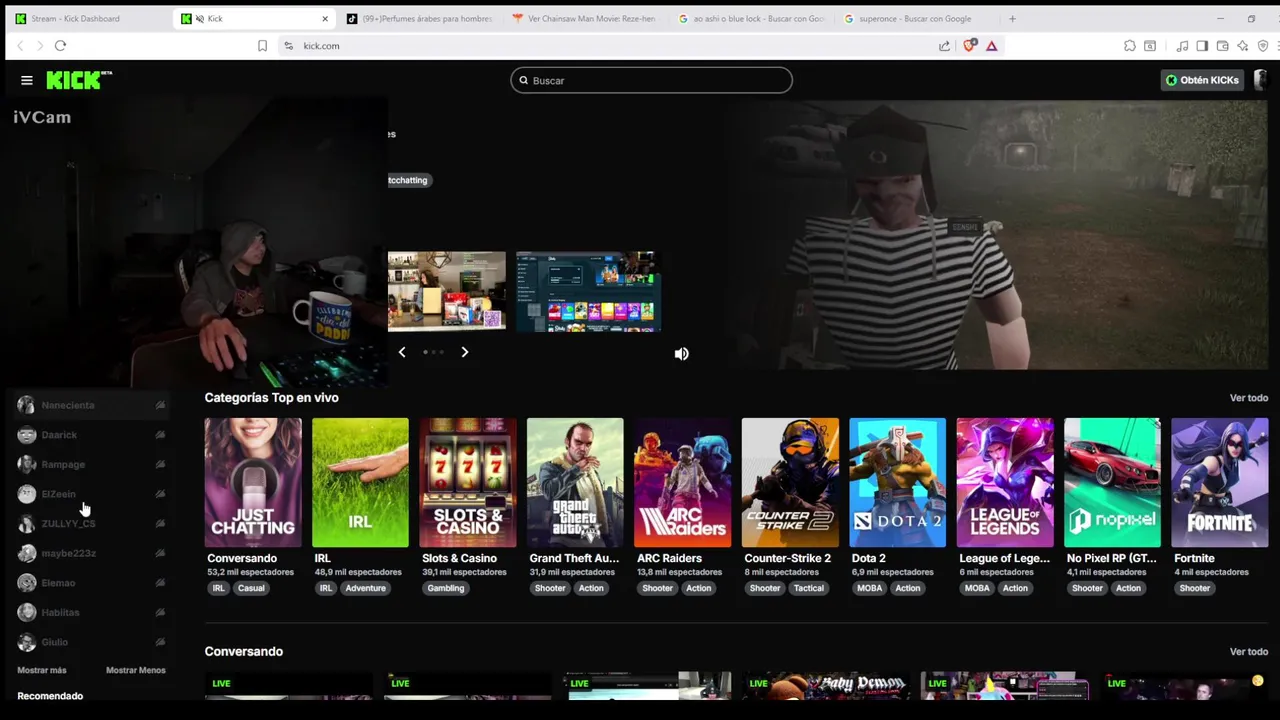
Task: Click the Gambling tag
Action: tap(446, 588)
